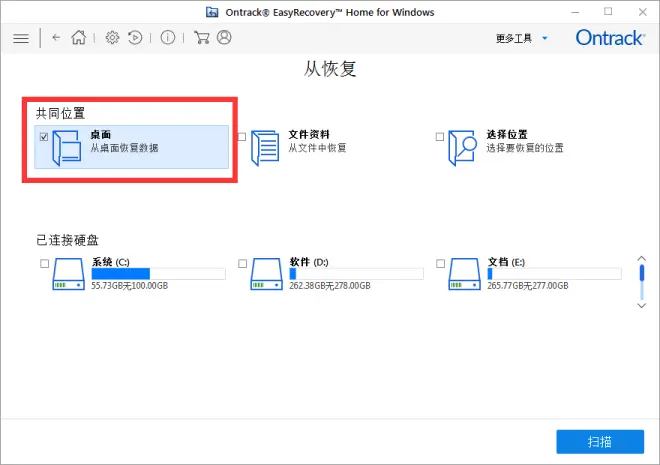Click the Ontrack logo
The height and width of the screenshot is (465, 660).
(610, 38)
